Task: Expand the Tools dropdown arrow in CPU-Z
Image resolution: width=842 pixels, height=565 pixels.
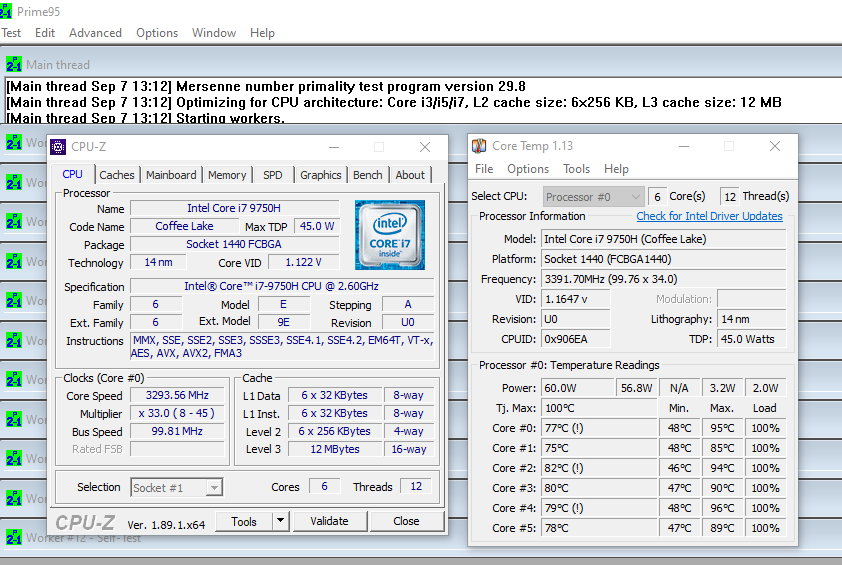Action: point(281,521)
